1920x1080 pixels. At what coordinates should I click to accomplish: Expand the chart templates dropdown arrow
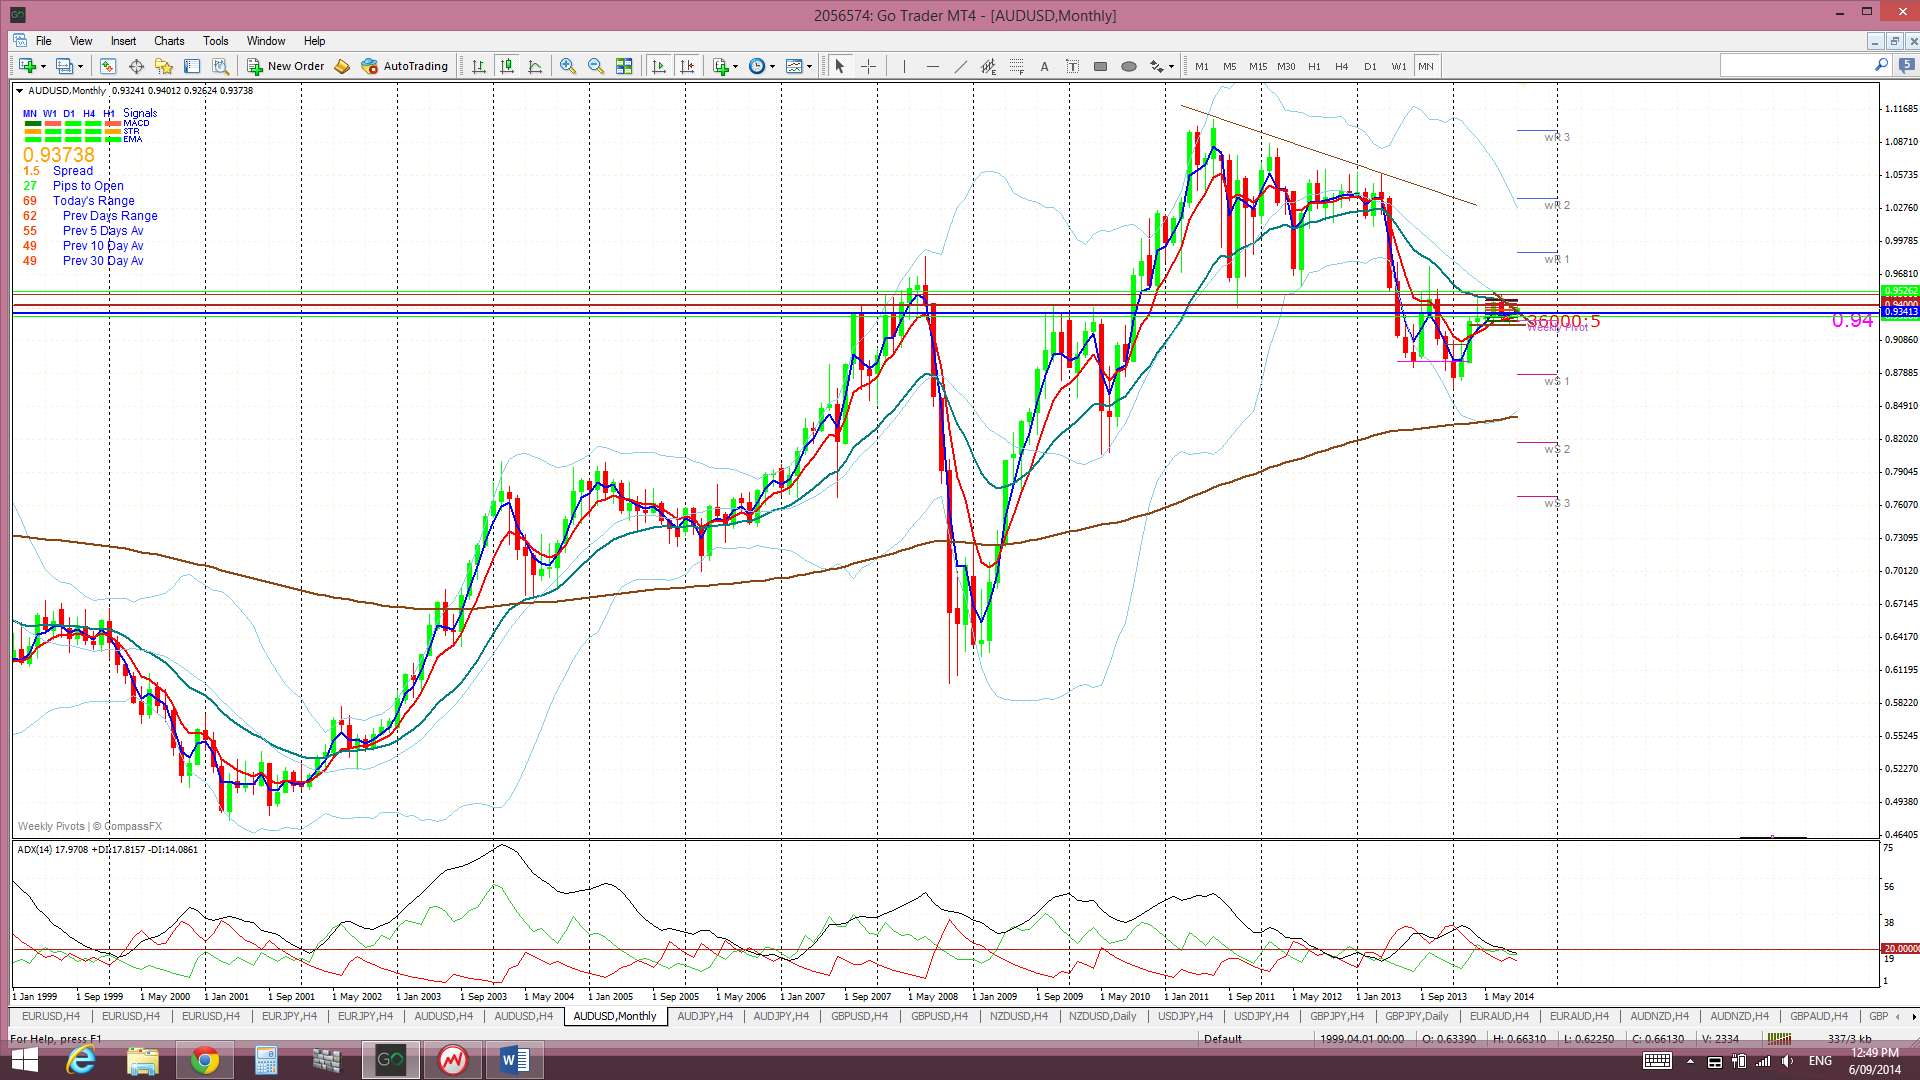click(x=809, y=66)
